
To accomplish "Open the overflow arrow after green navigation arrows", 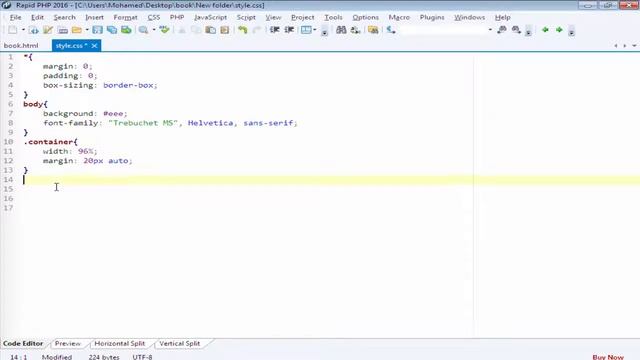I will (x=571, y=31).
